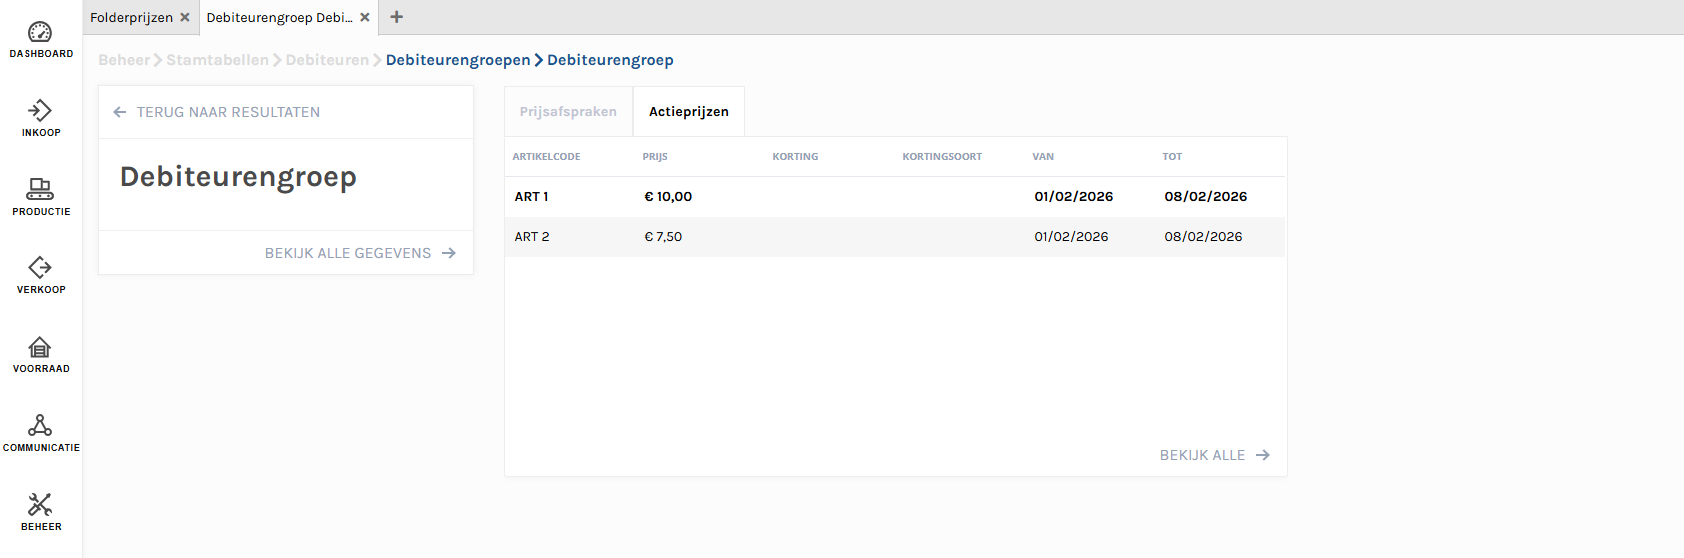
Task: Open the Verkoop module icon
Action: point(40,268)
